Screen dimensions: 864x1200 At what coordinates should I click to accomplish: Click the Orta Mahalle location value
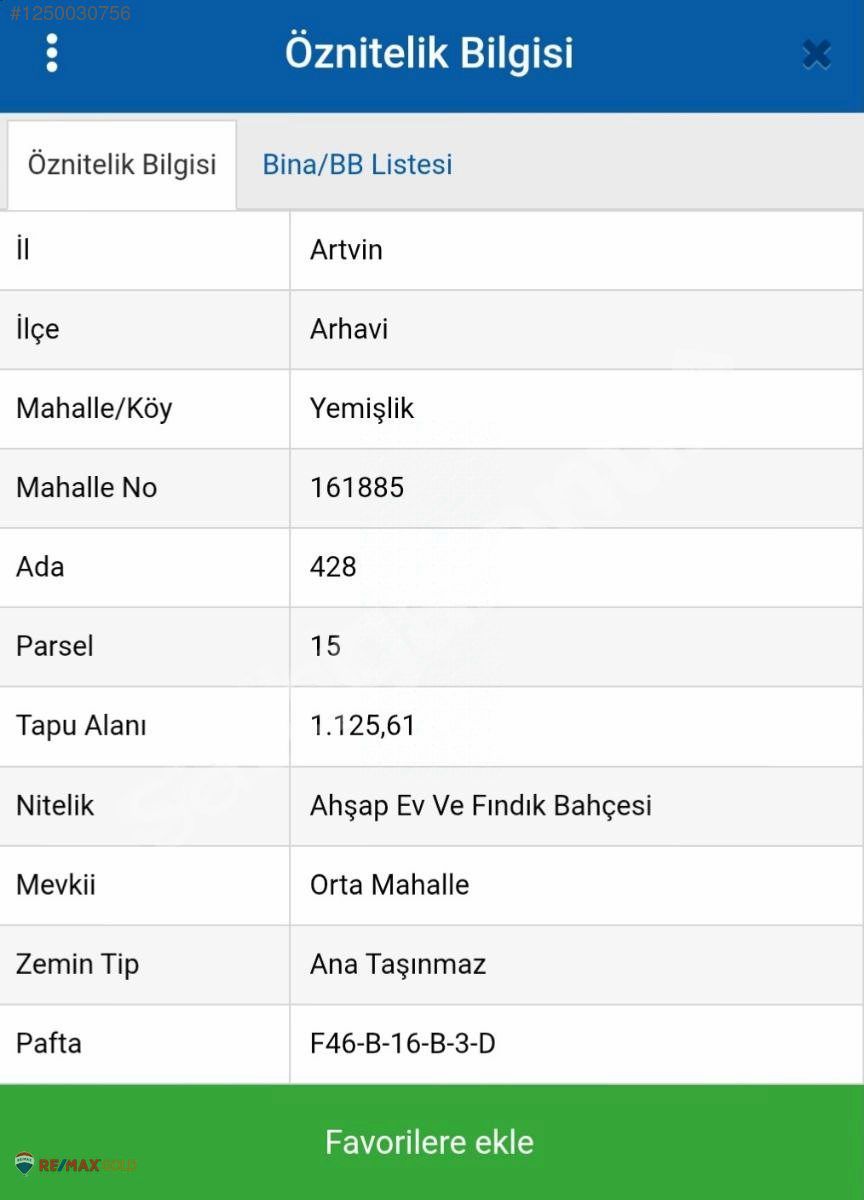(x=389, y=884)
